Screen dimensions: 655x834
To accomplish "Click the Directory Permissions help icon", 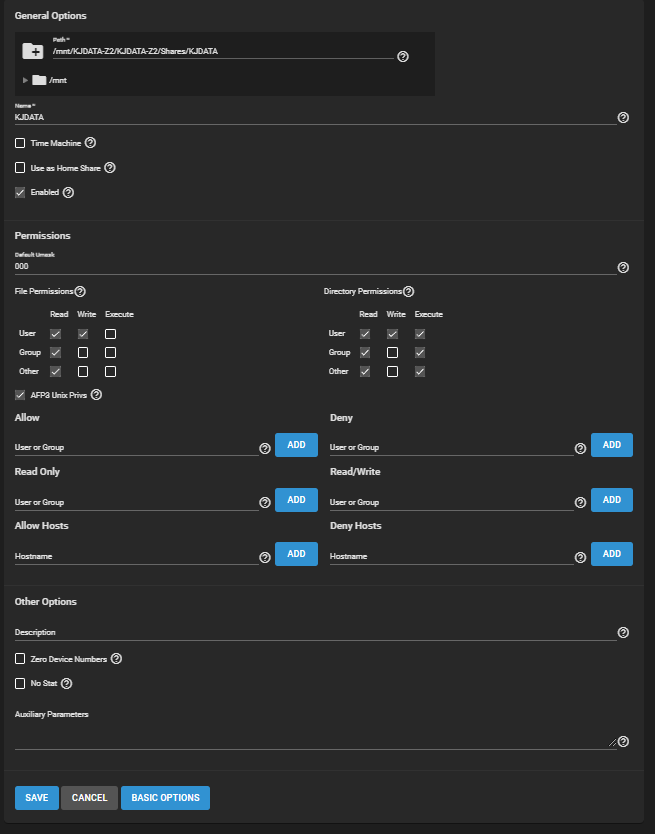I will click(408, 292).
